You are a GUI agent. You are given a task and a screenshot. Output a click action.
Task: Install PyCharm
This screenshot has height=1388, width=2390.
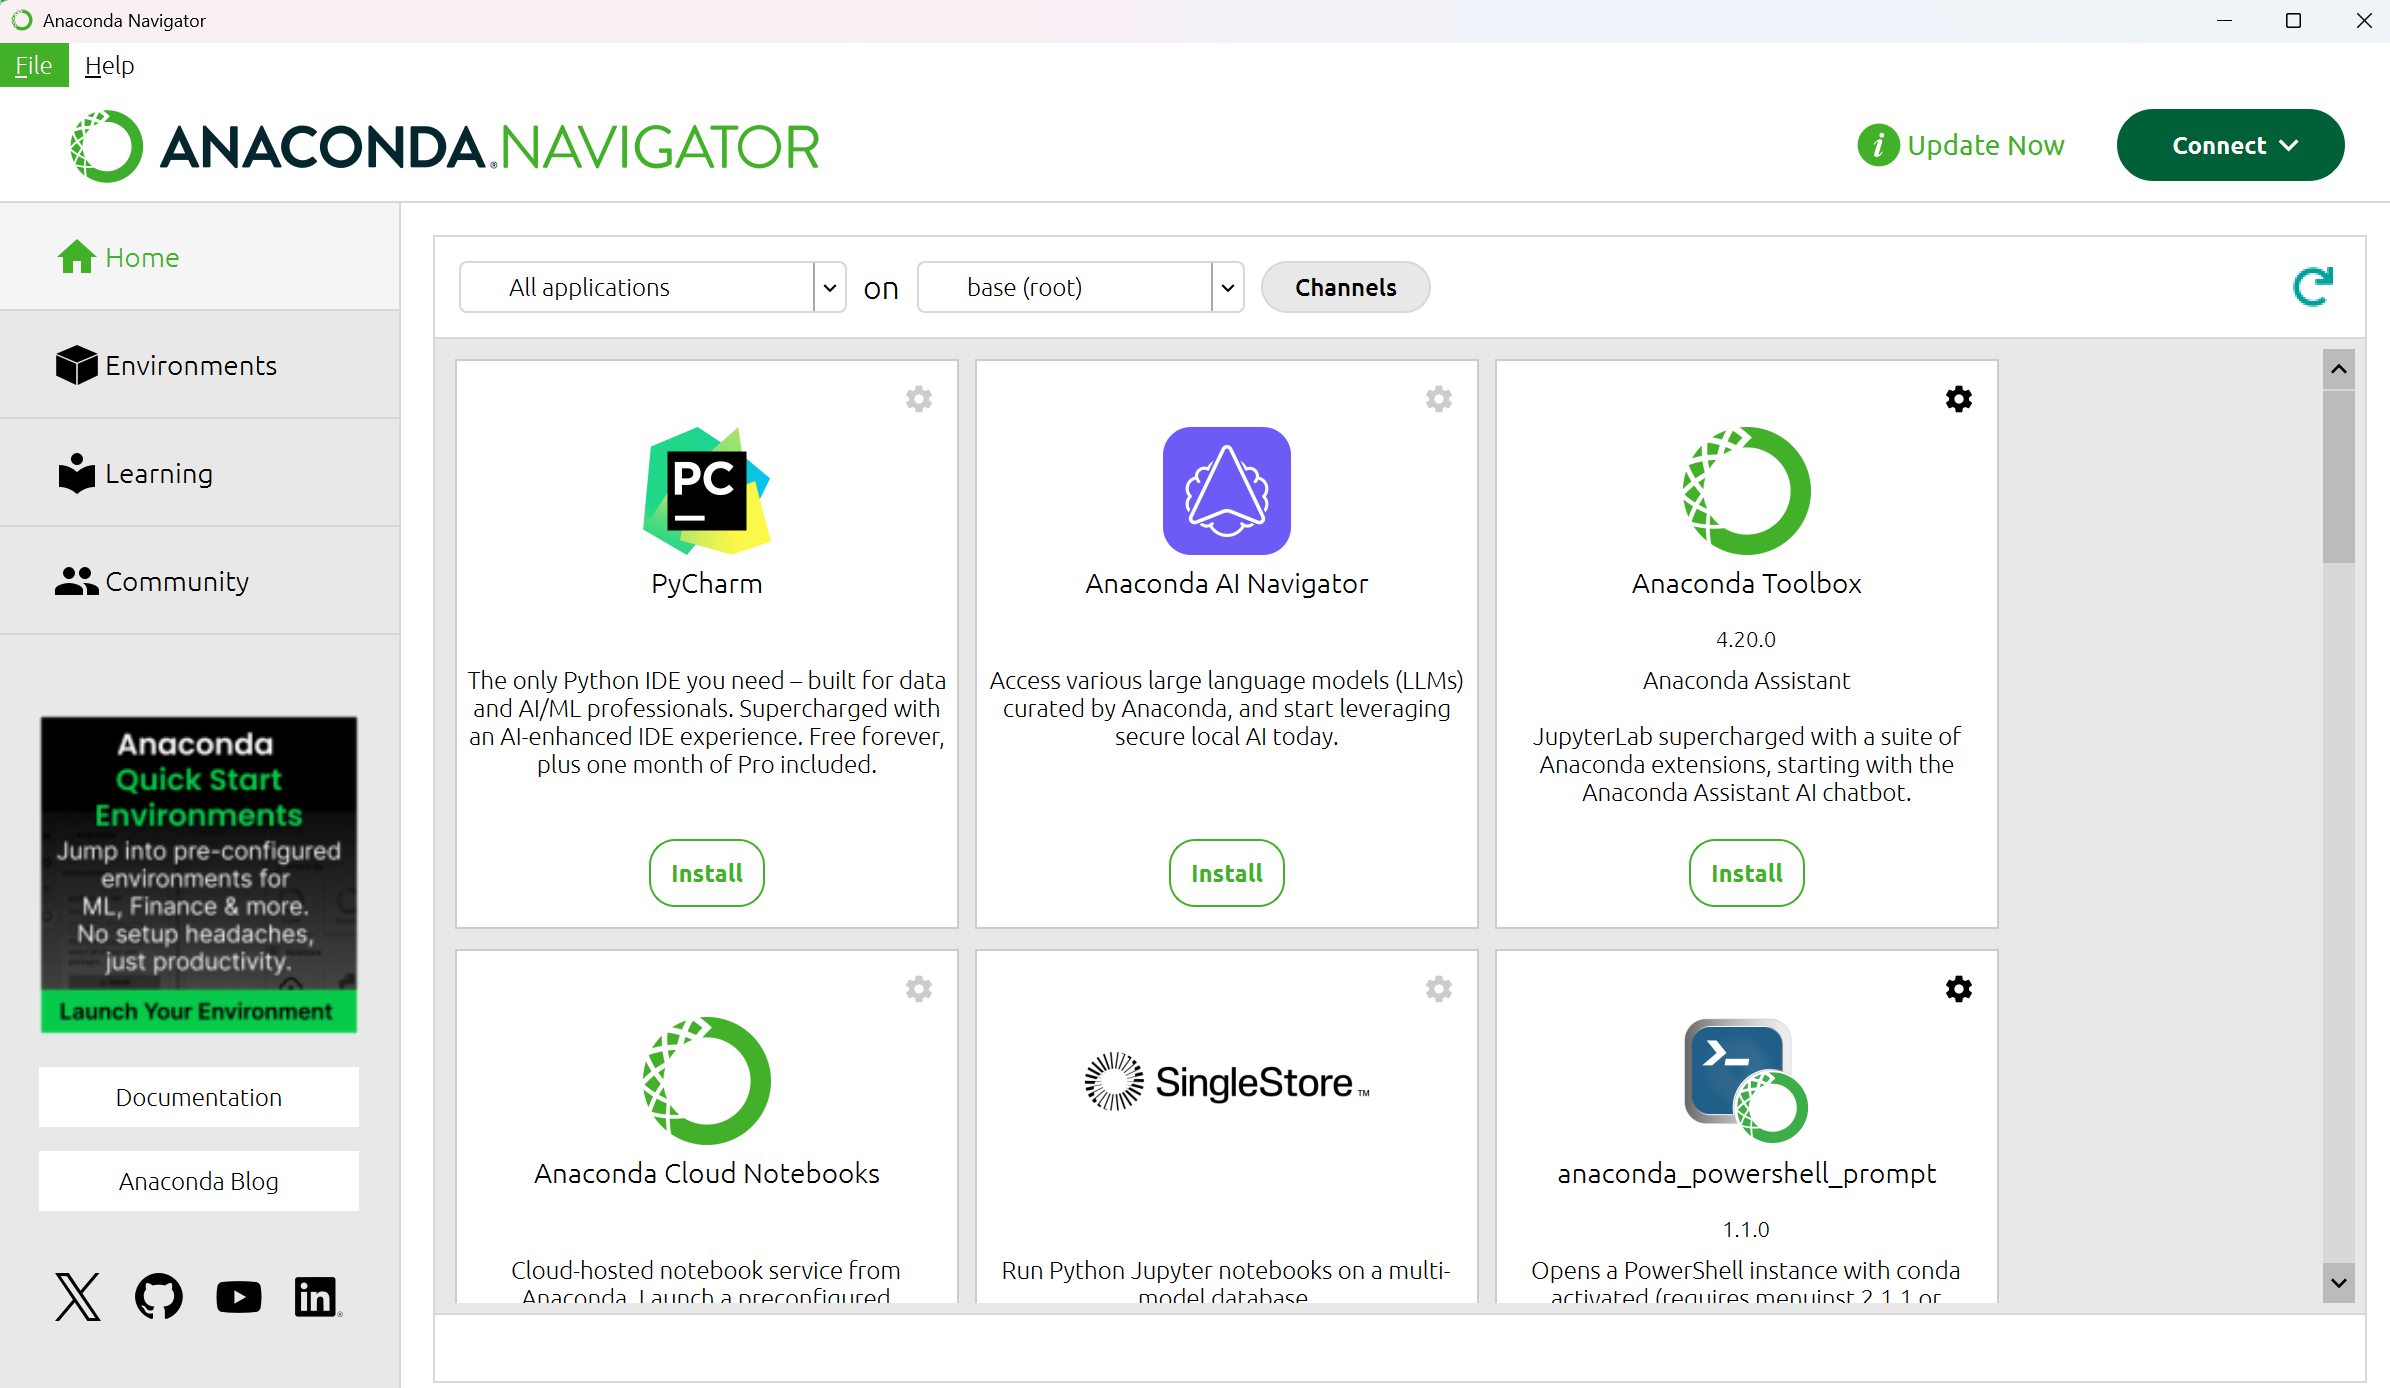tap(706, 873)
